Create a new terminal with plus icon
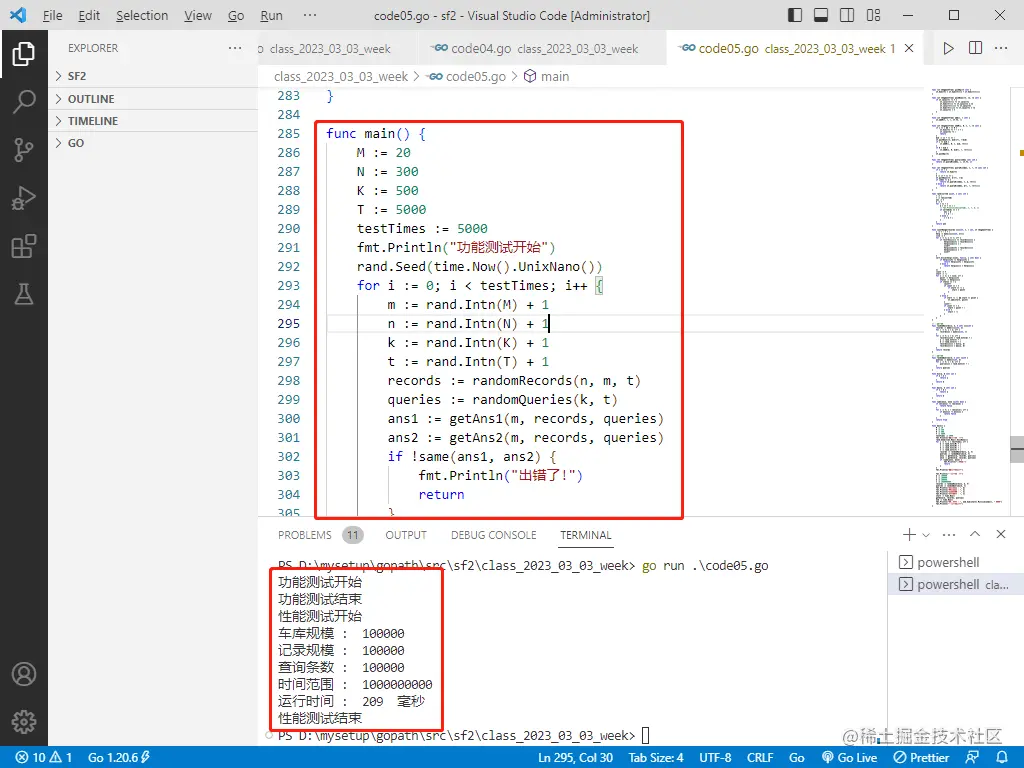1024x768 pixels. (909, 535)
